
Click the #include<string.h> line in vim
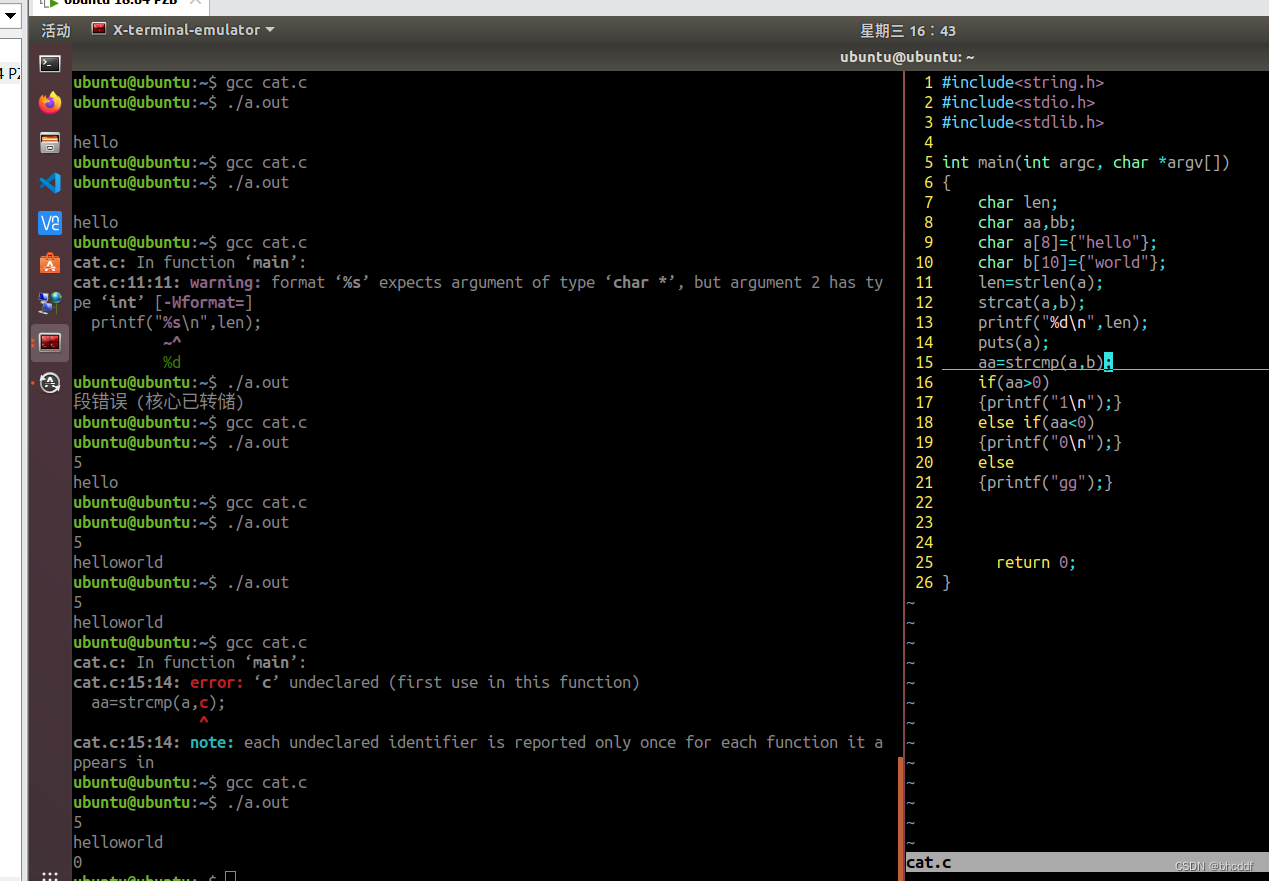(1023, 82)
